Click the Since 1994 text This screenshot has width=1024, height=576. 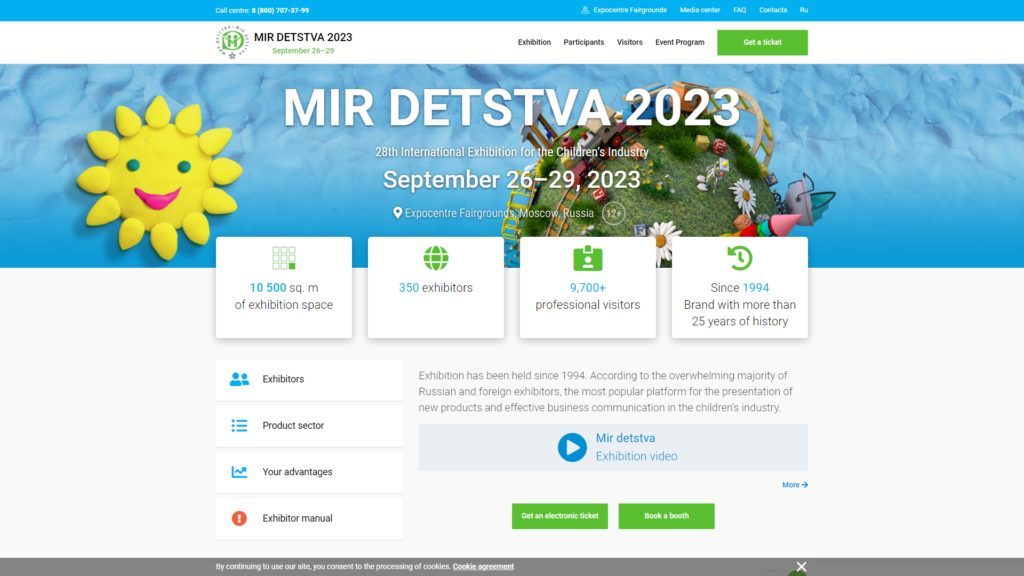click(740, 288)
